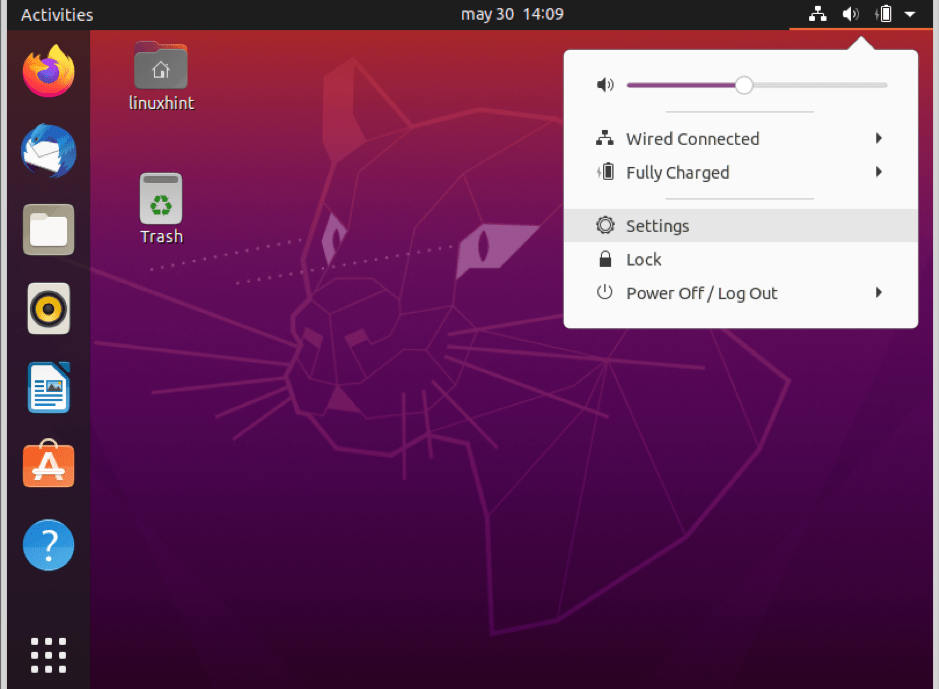The image size is (939, 689).
Task: Open the Trash desktop icon
Action: pyautogui.click(x=160, y=198)
